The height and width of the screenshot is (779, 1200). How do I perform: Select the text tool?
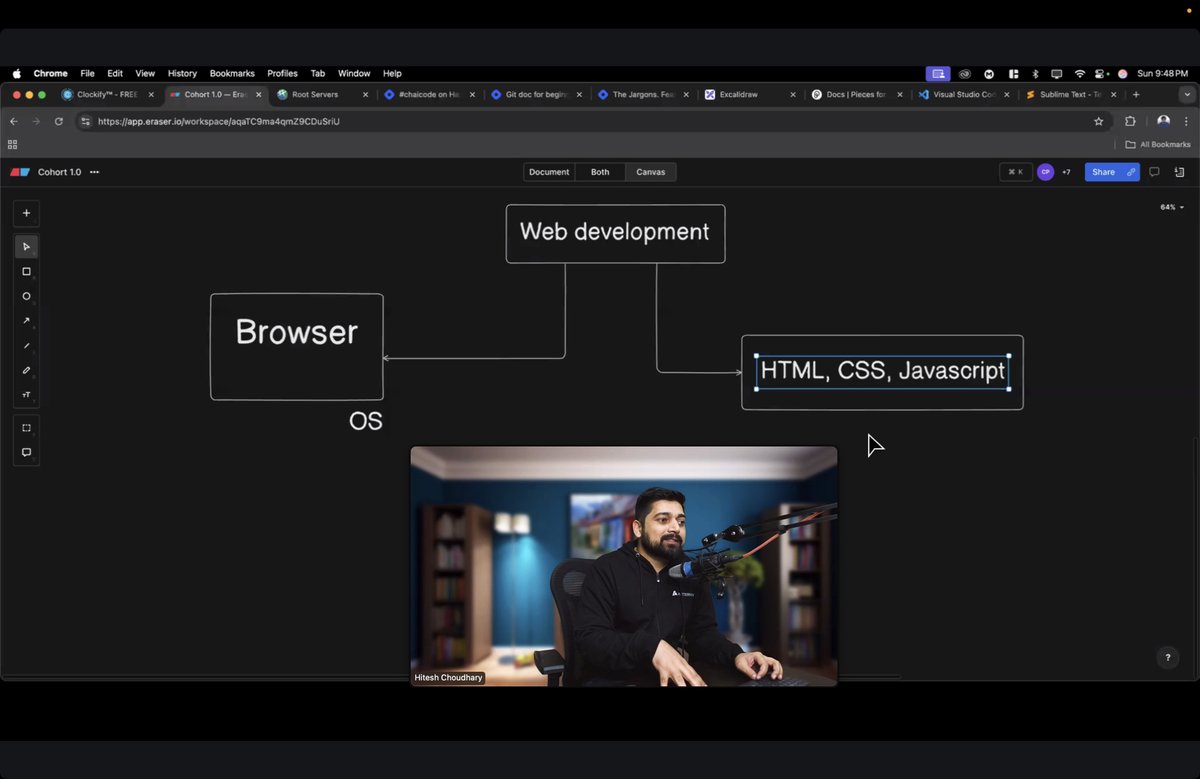[x=26, y=394]
